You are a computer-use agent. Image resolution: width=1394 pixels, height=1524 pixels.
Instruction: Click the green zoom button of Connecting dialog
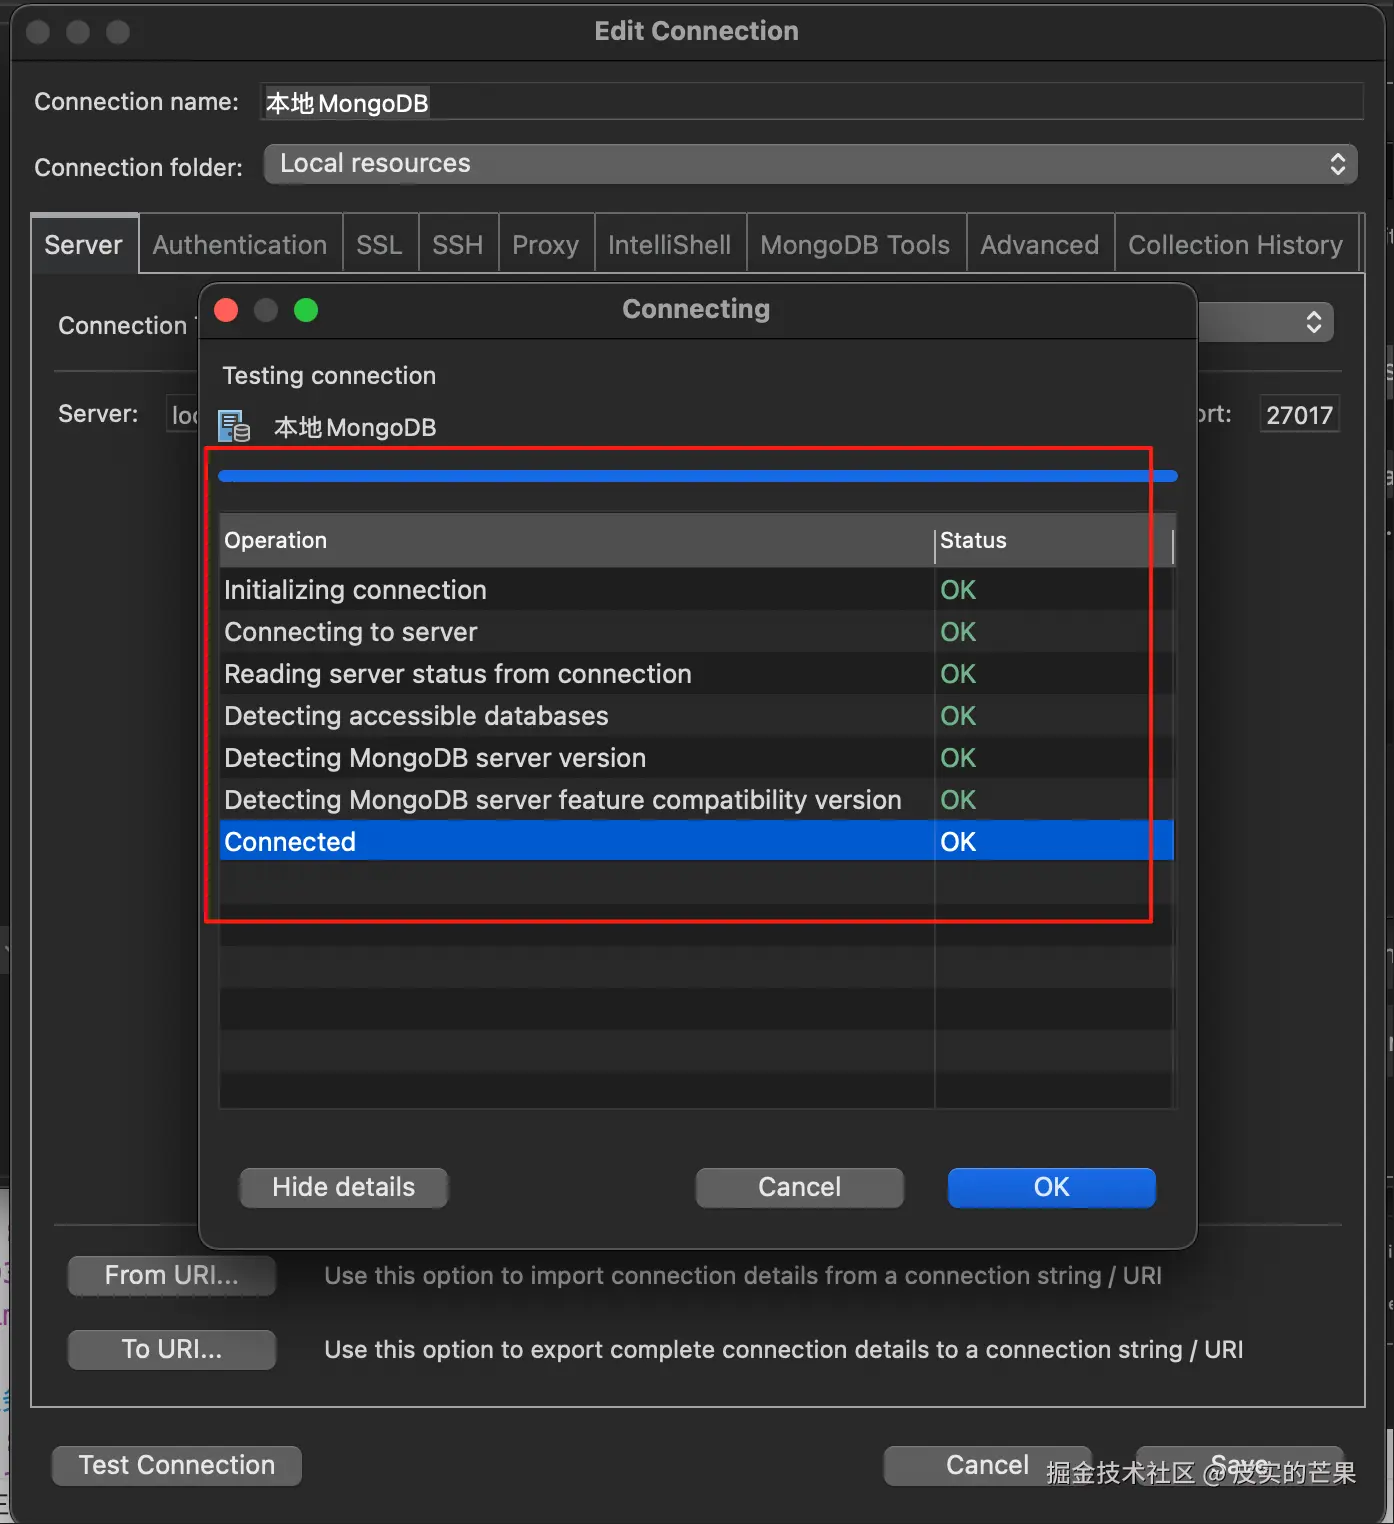[306, 310]
